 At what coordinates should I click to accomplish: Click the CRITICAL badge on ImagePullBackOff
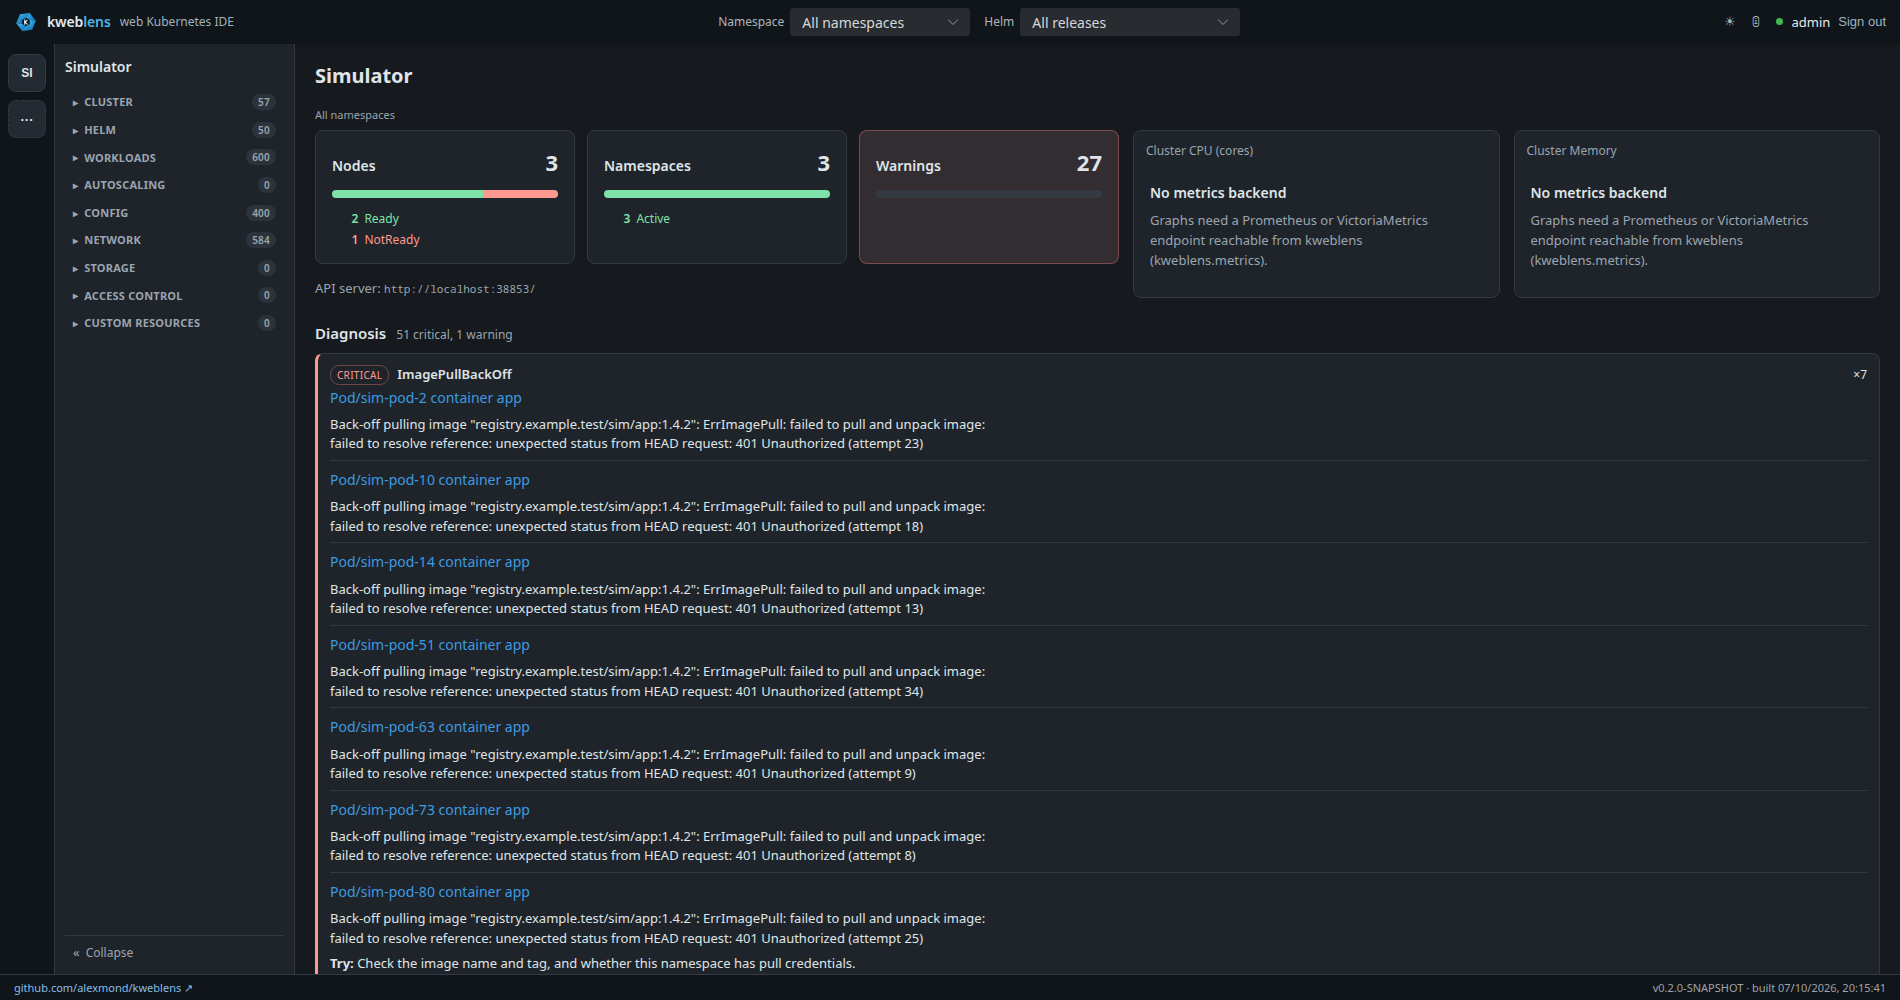[359, 375]
